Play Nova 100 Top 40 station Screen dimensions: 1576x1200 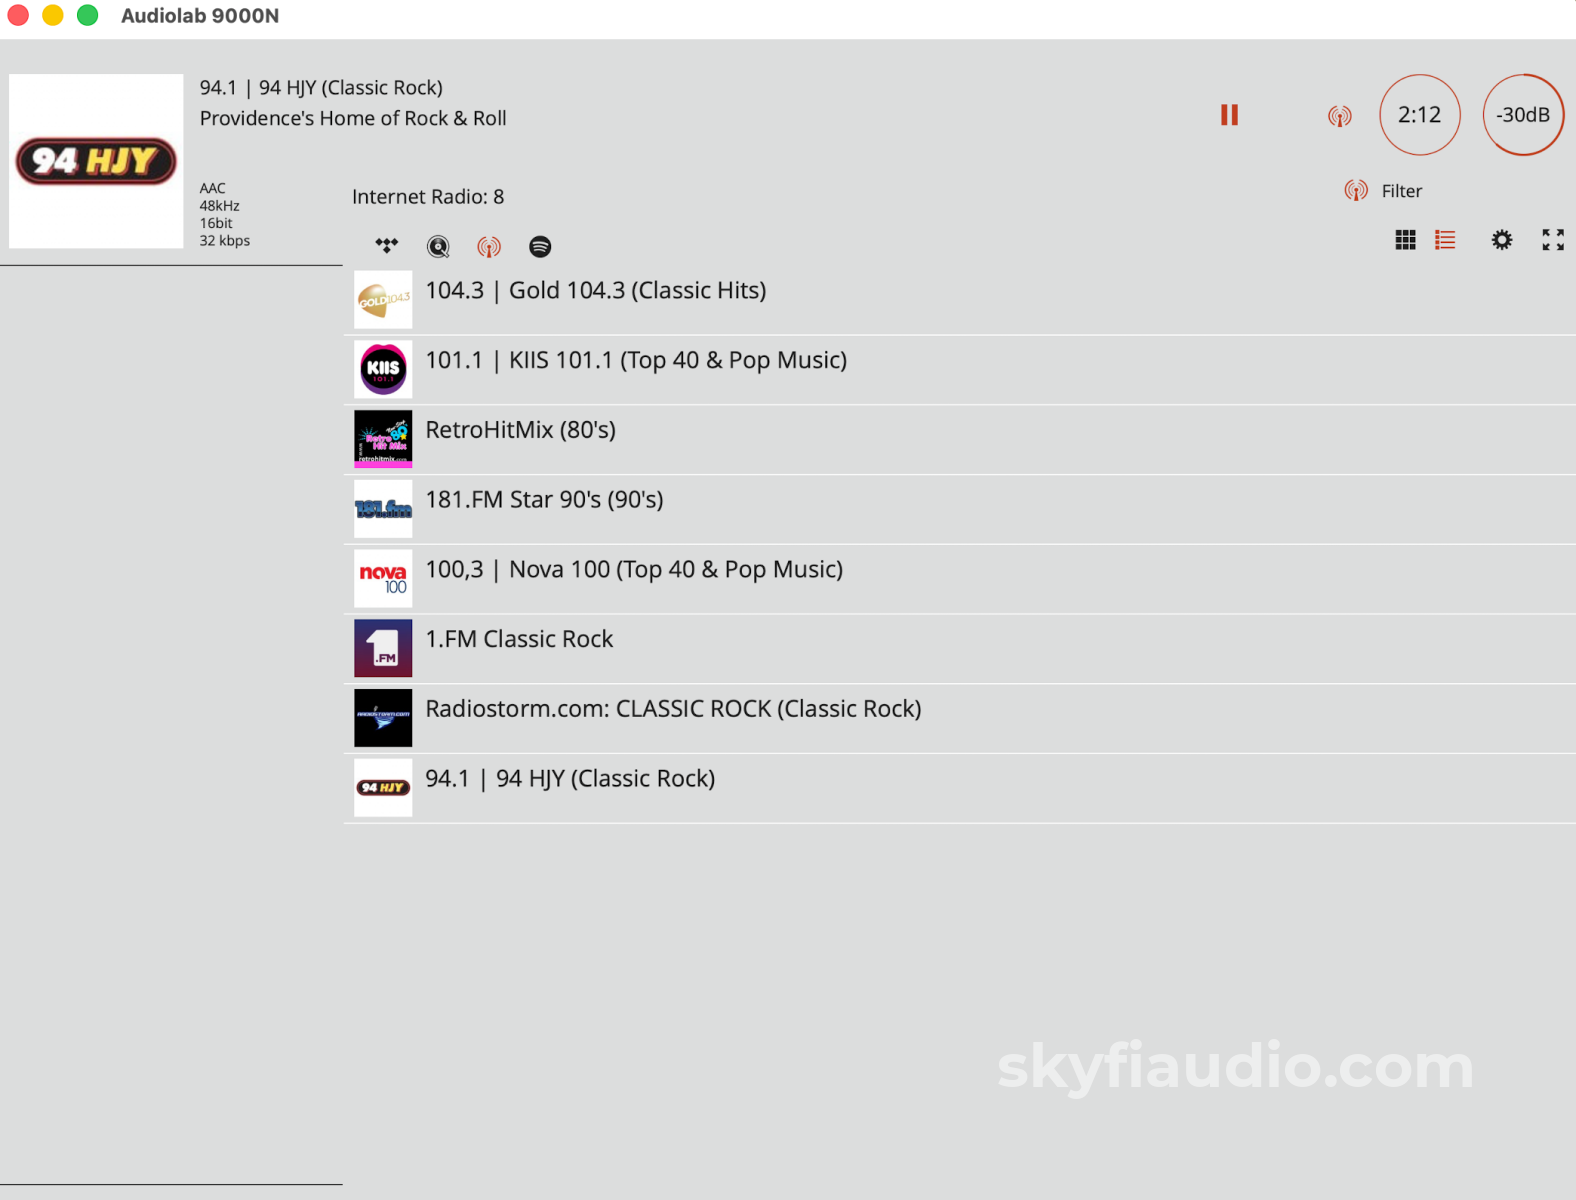pyautogui.click(x=960, y=580)
